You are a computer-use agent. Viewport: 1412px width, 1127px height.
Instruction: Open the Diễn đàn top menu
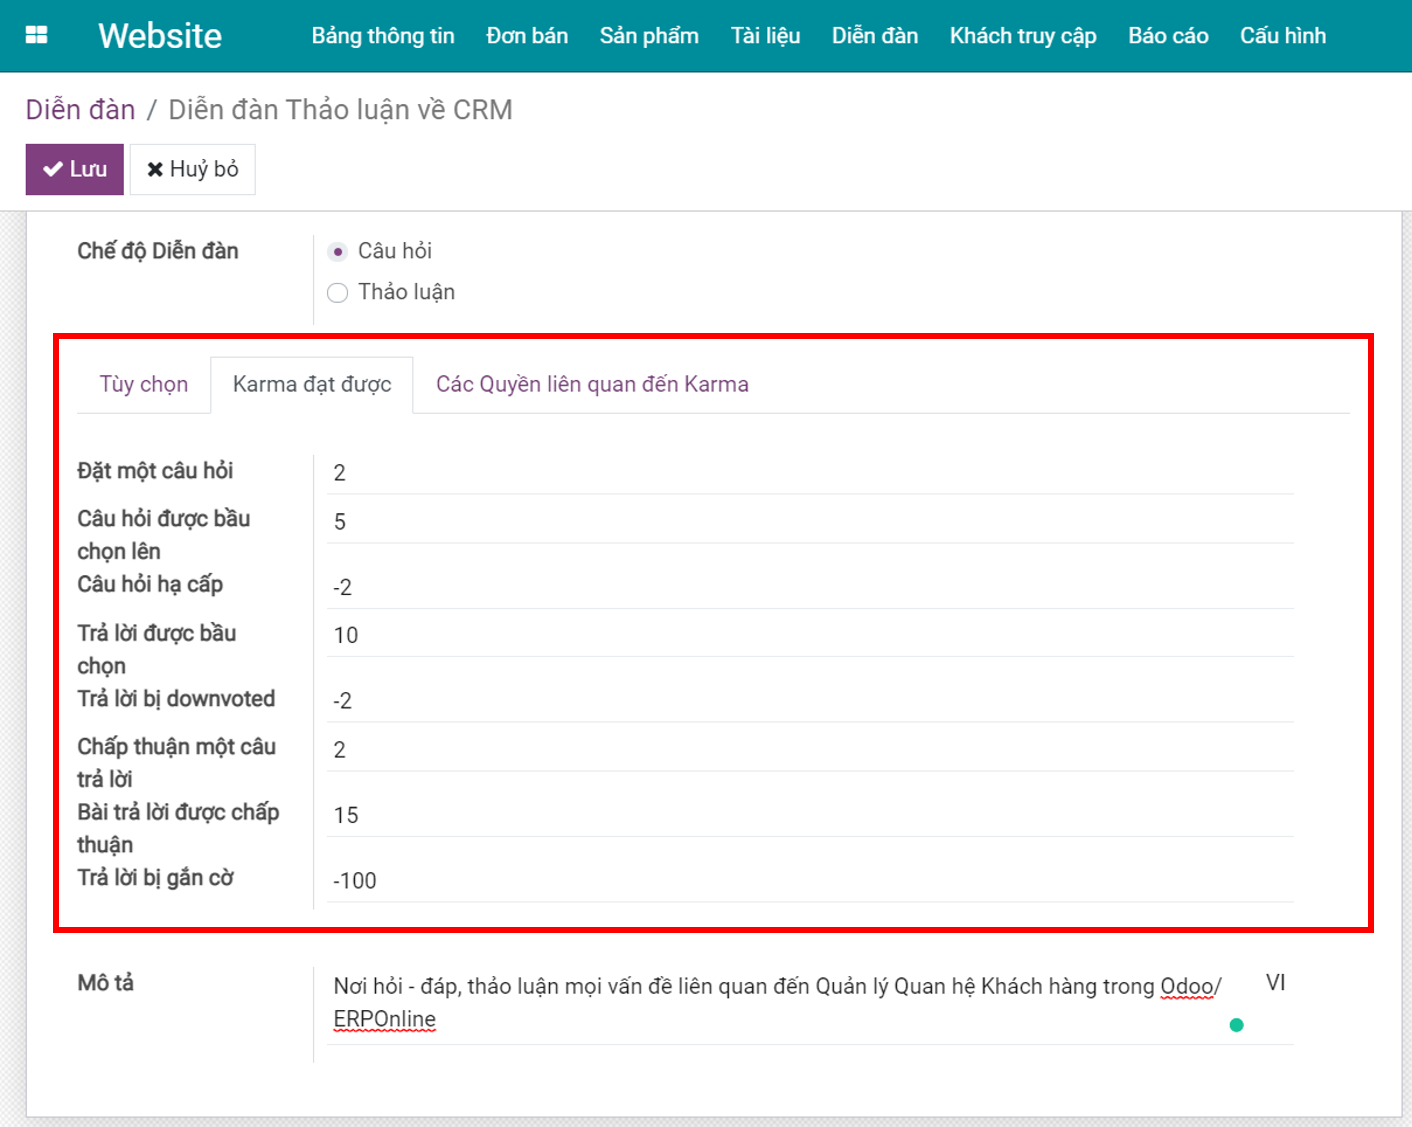pyautogui.click(x=875, y=36)
